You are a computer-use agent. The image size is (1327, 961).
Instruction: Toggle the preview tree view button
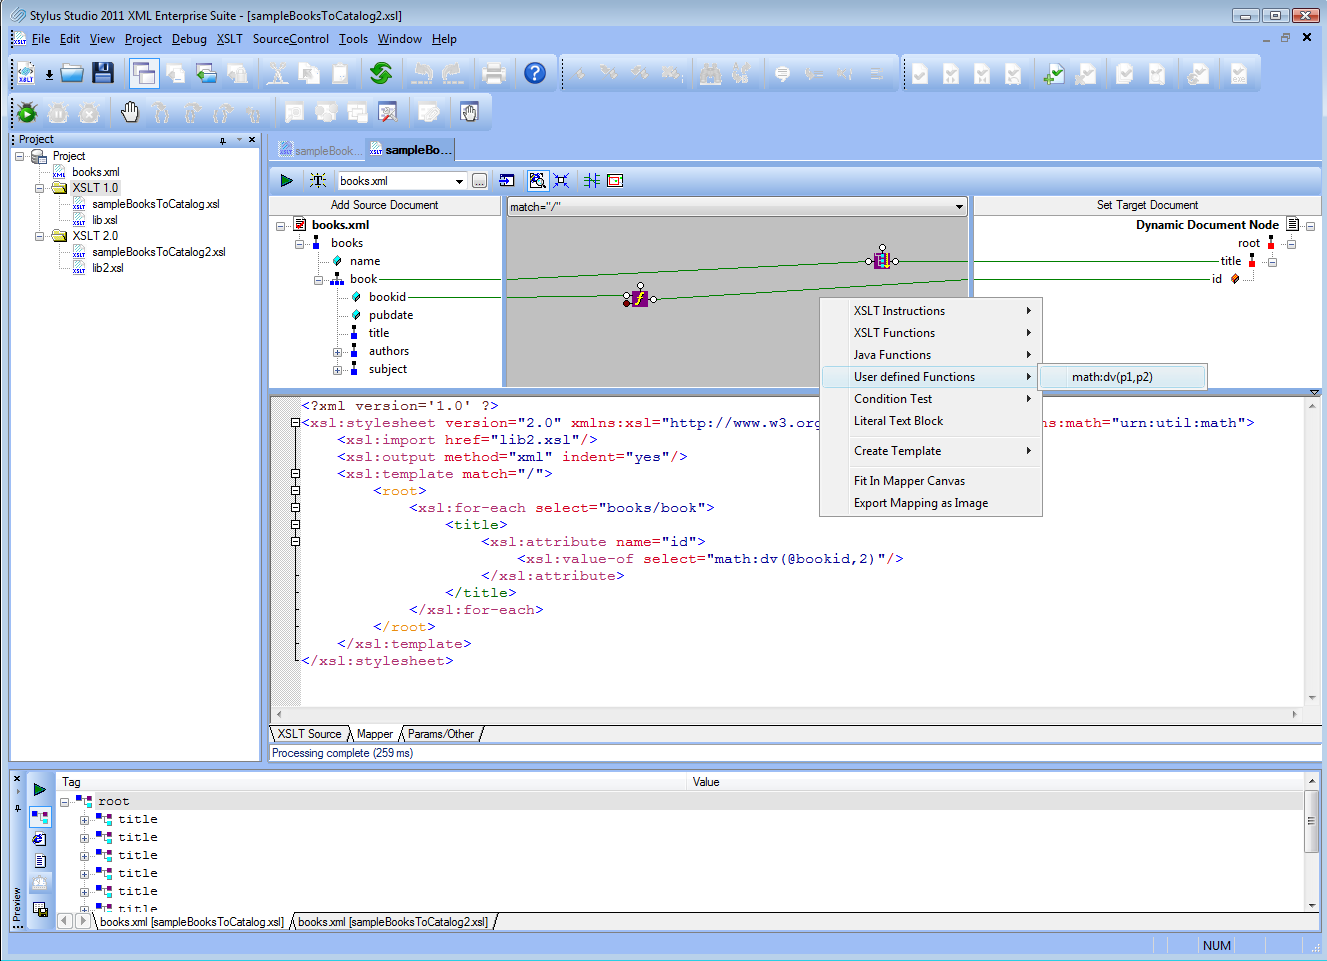[40, 817]
